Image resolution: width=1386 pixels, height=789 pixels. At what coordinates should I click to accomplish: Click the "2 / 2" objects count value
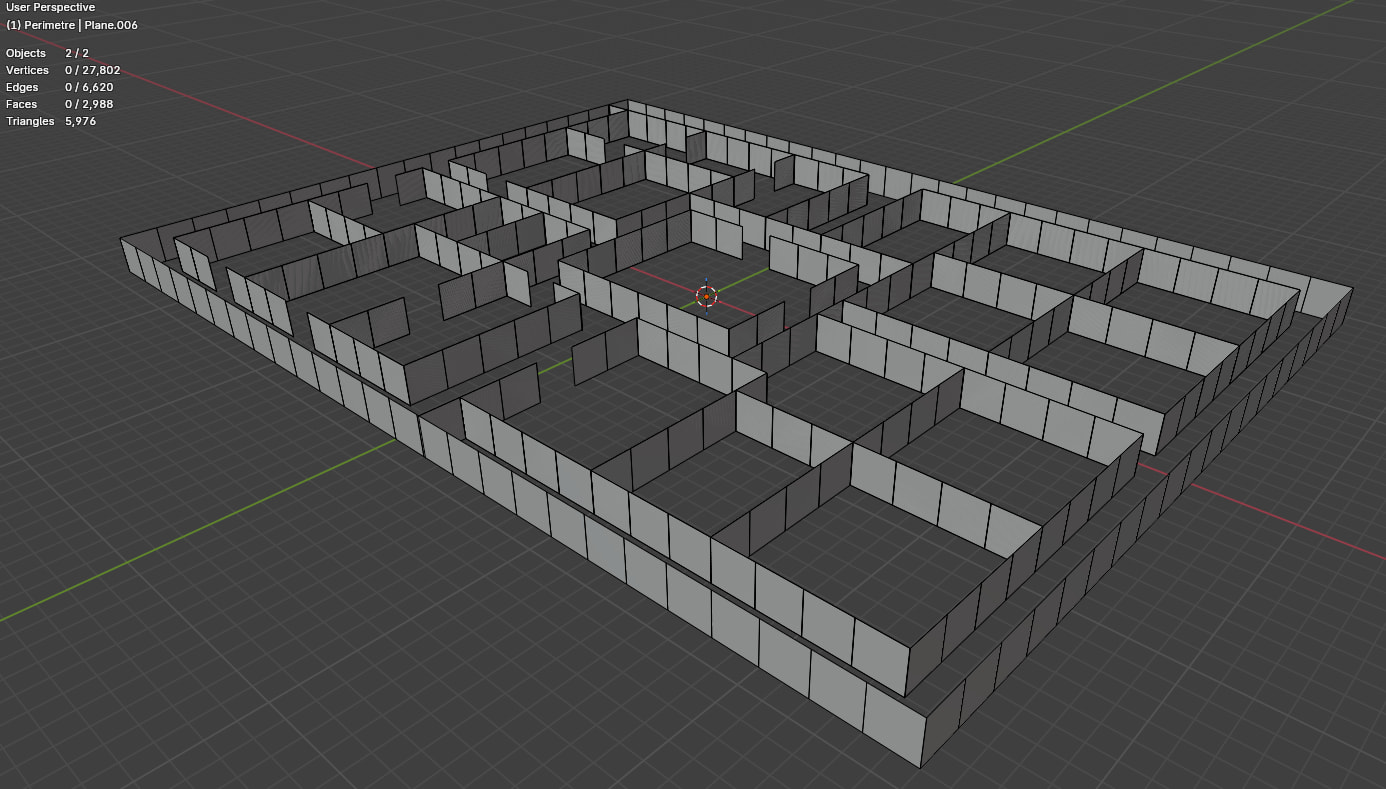[77, 53]
